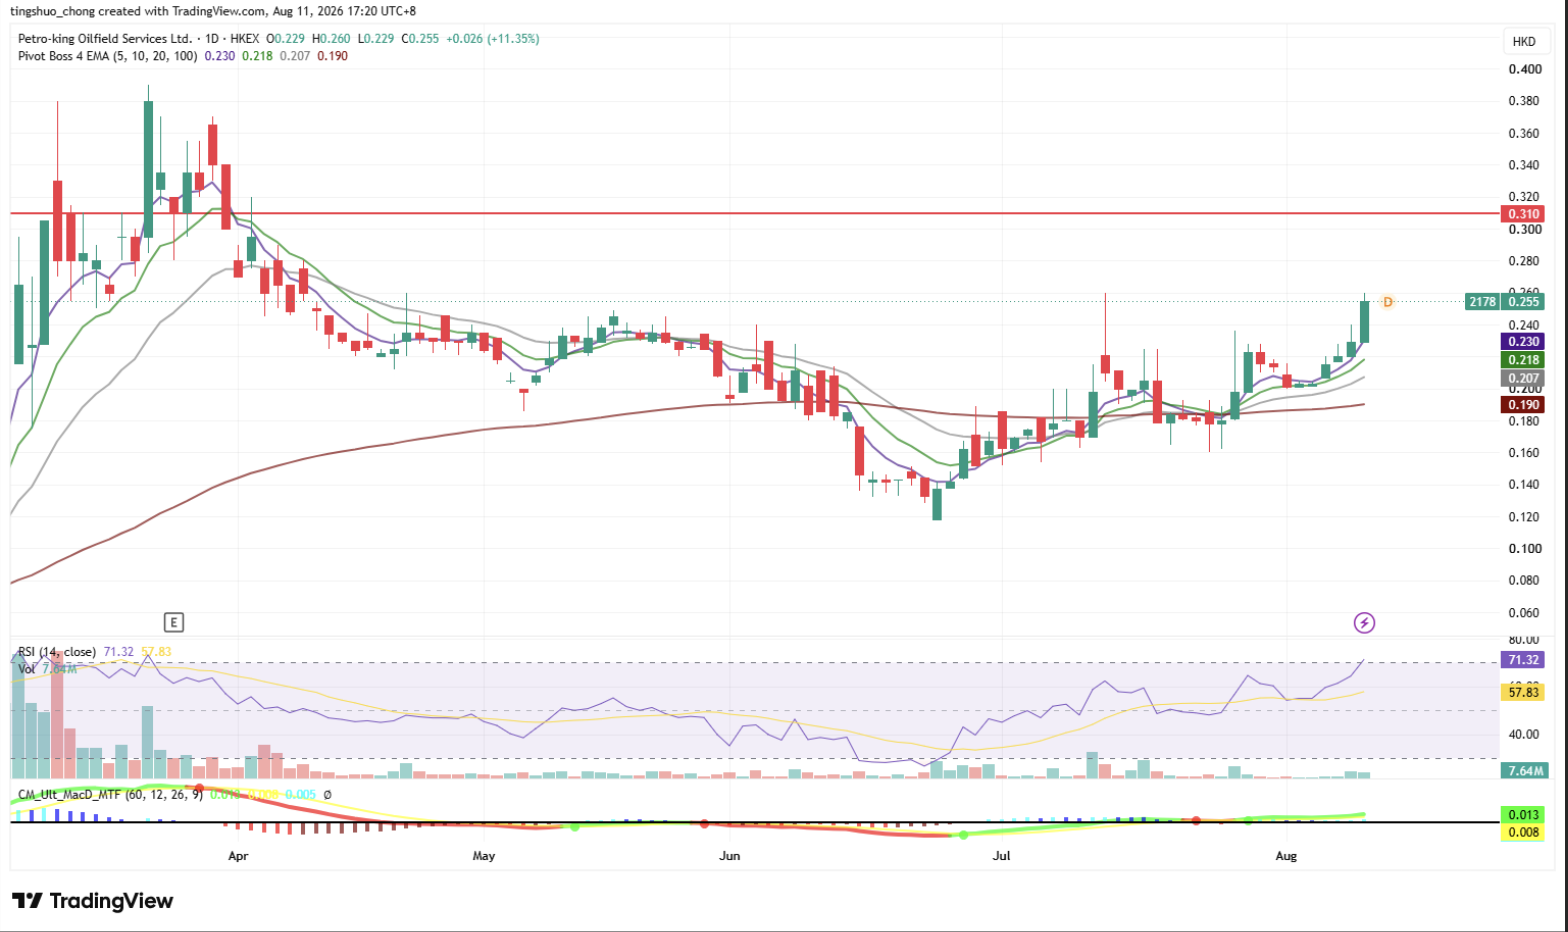Click the 0.100 price scale label
This screenshot has height=932, width=1568.
coord(1525,549)
